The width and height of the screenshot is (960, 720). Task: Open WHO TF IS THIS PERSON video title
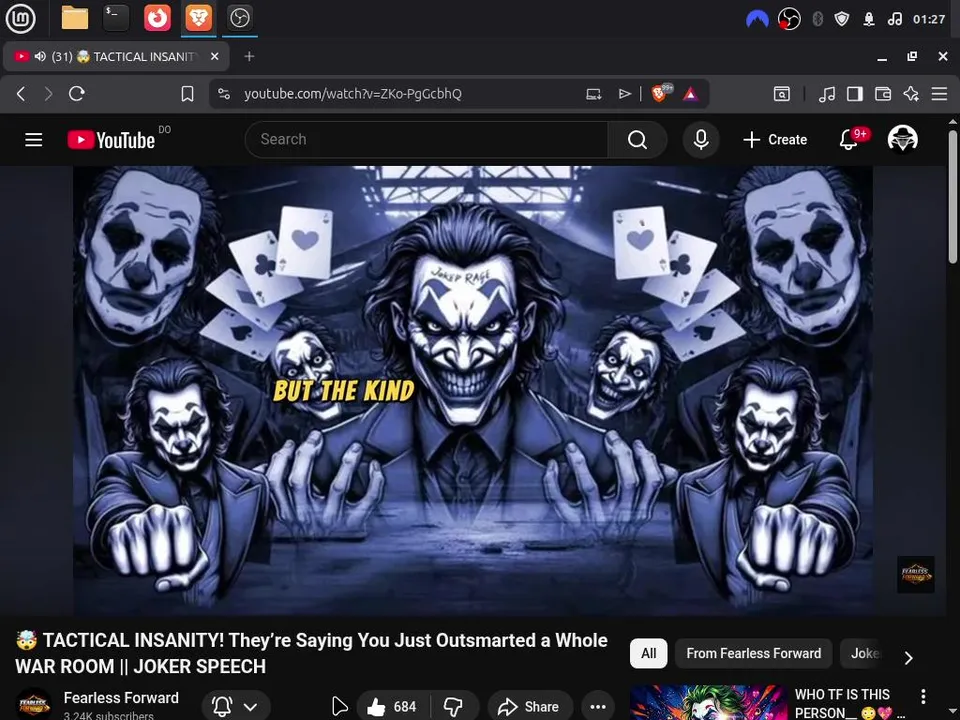pyautogui.click(x=851, y=703)
